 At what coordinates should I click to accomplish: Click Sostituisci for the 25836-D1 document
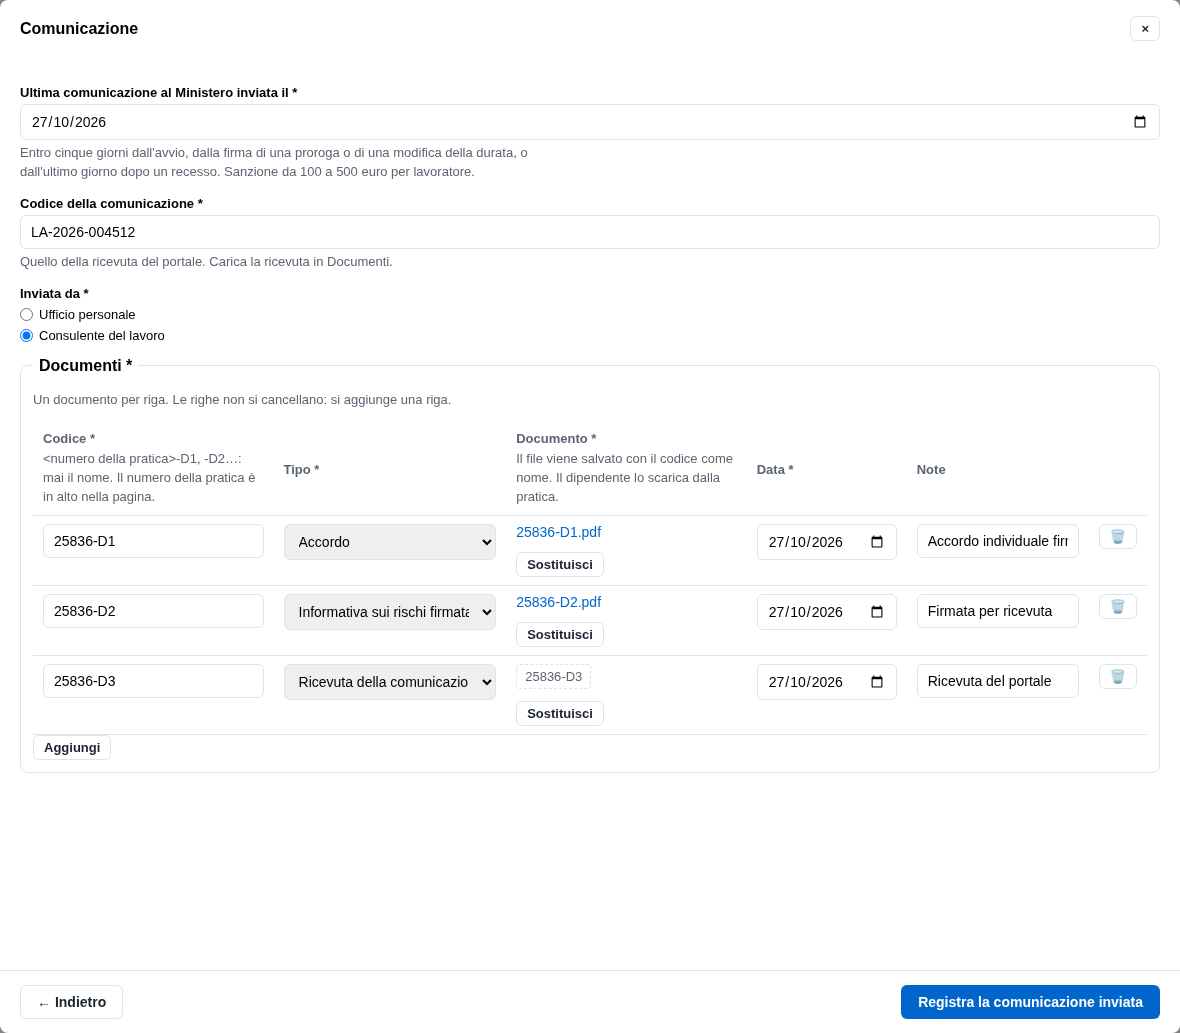point(560,564)
